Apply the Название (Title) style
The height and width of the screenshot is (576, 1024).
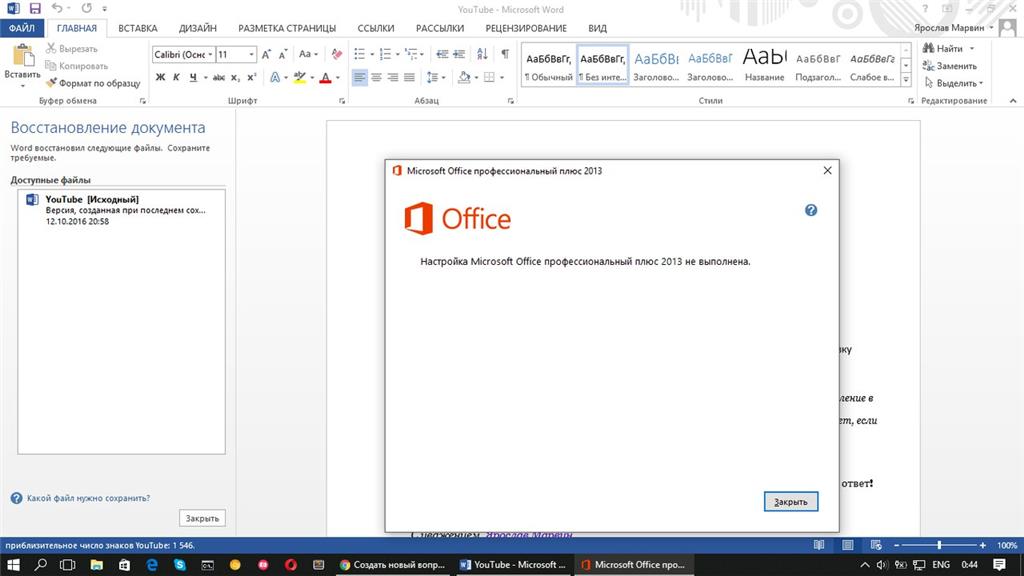(x=764, y=65)
